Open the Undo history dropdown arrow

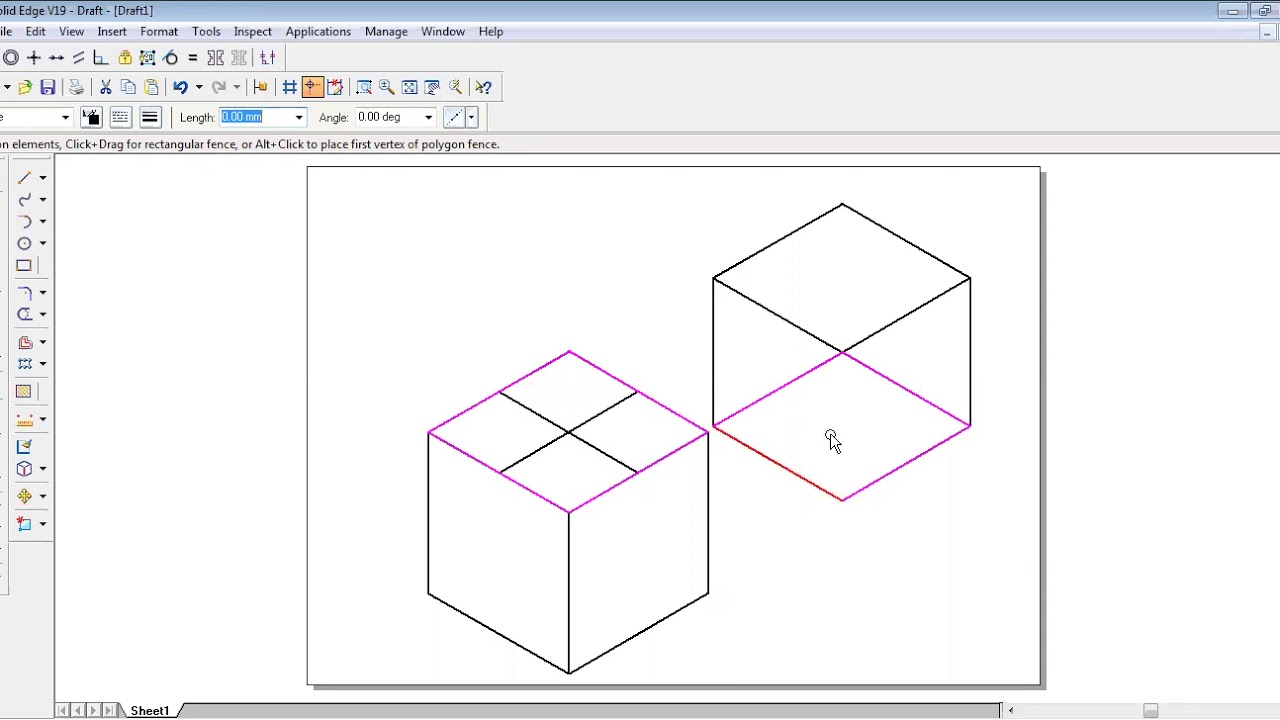[198, 87]
